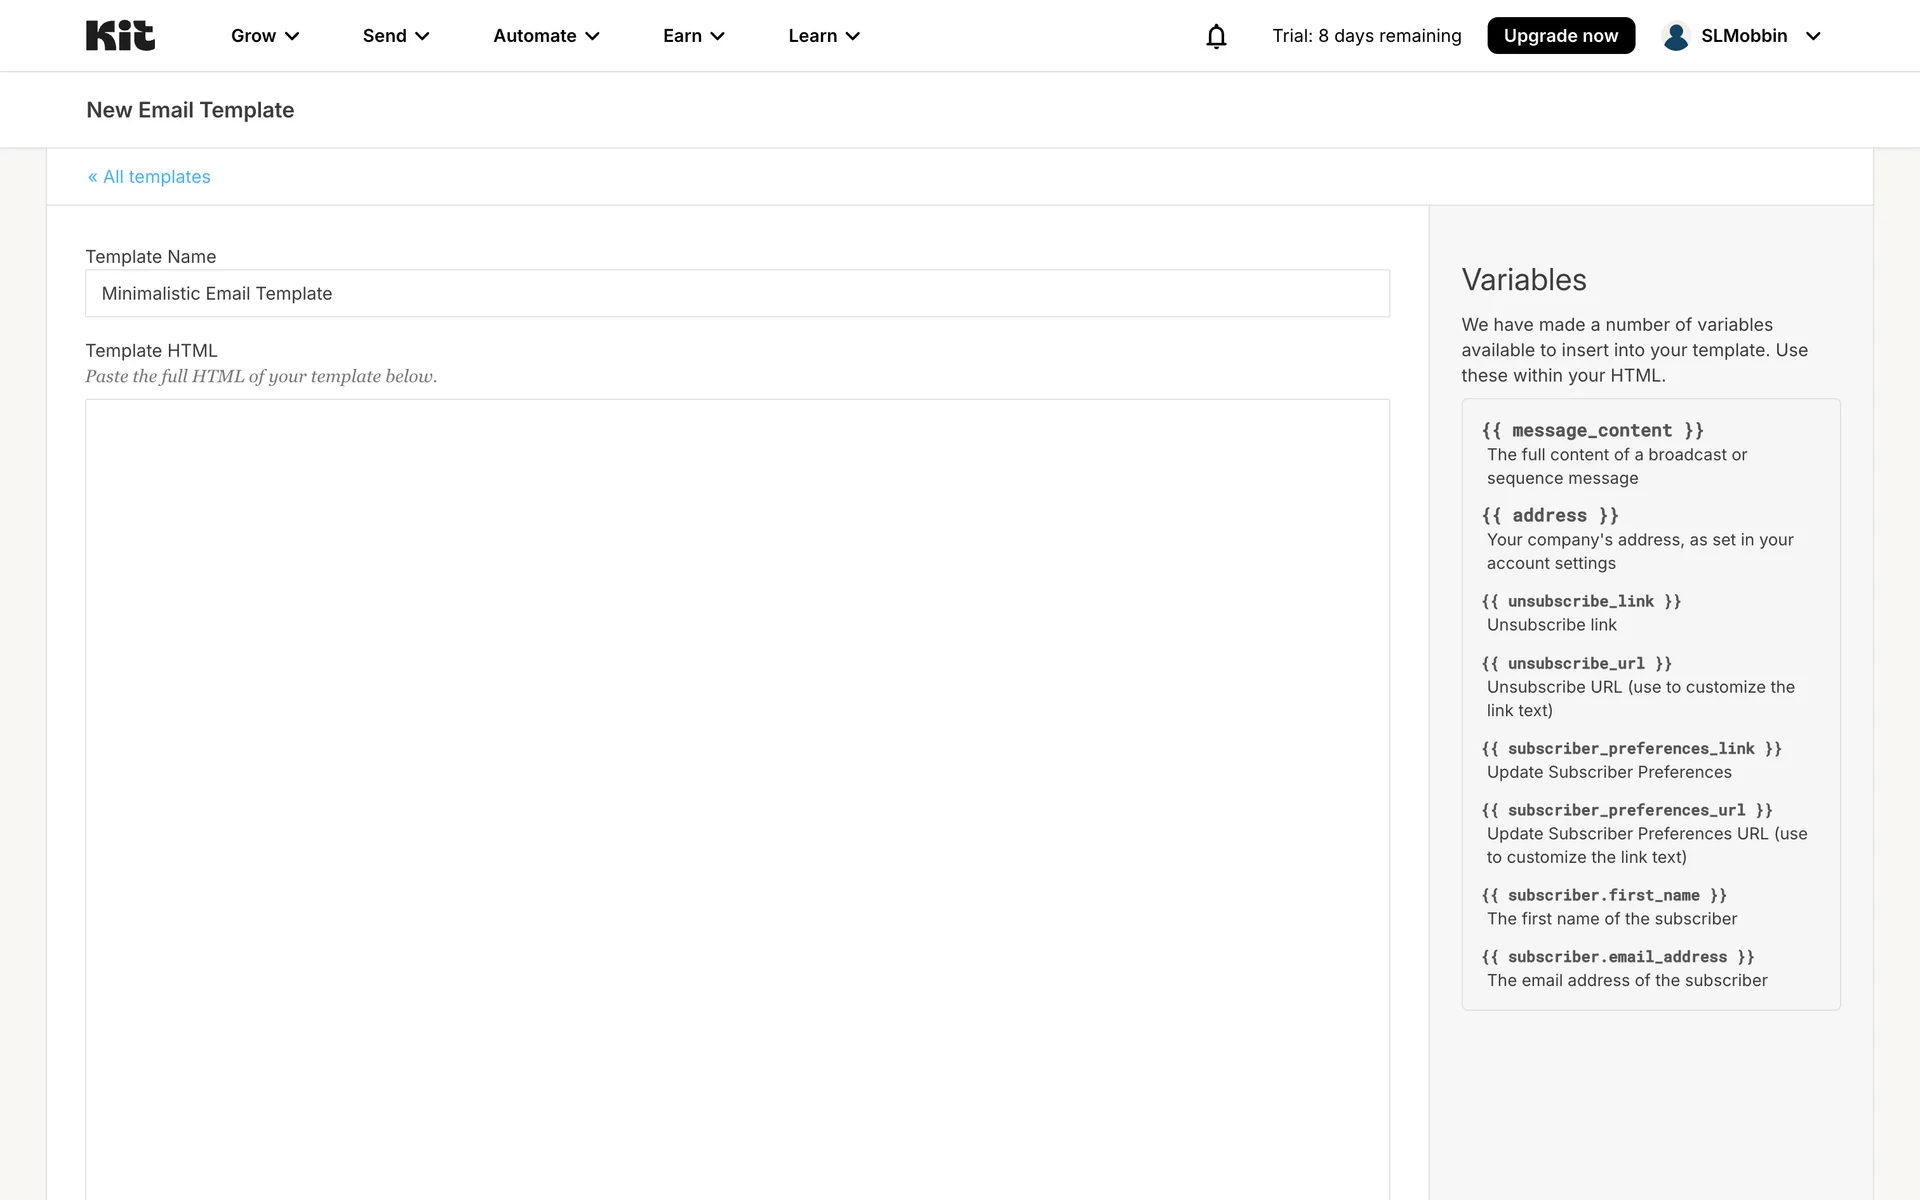Screen dimensions: 1920x1200
Task: Click the subscriber.first_name variable
Action: click(1603, 896)
